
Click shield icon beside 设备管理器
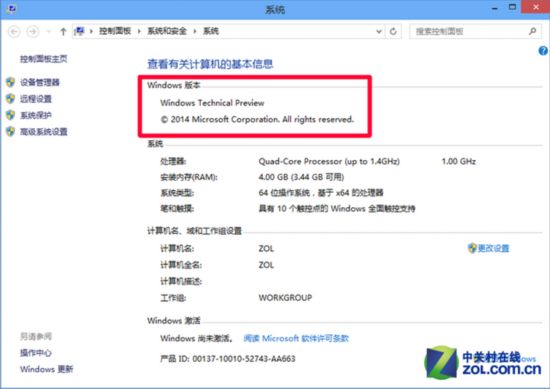[11, 82]
